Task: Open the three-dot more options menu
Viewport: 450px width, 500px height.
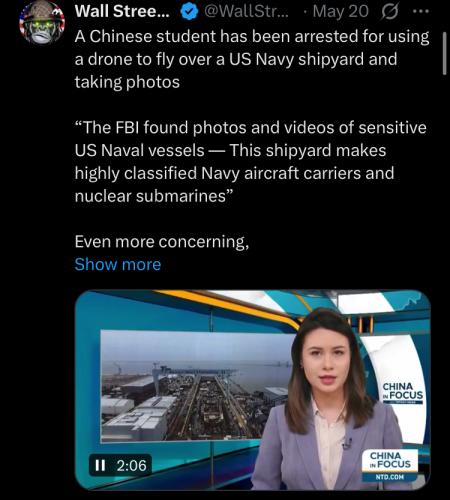Action: click(420, 11)
